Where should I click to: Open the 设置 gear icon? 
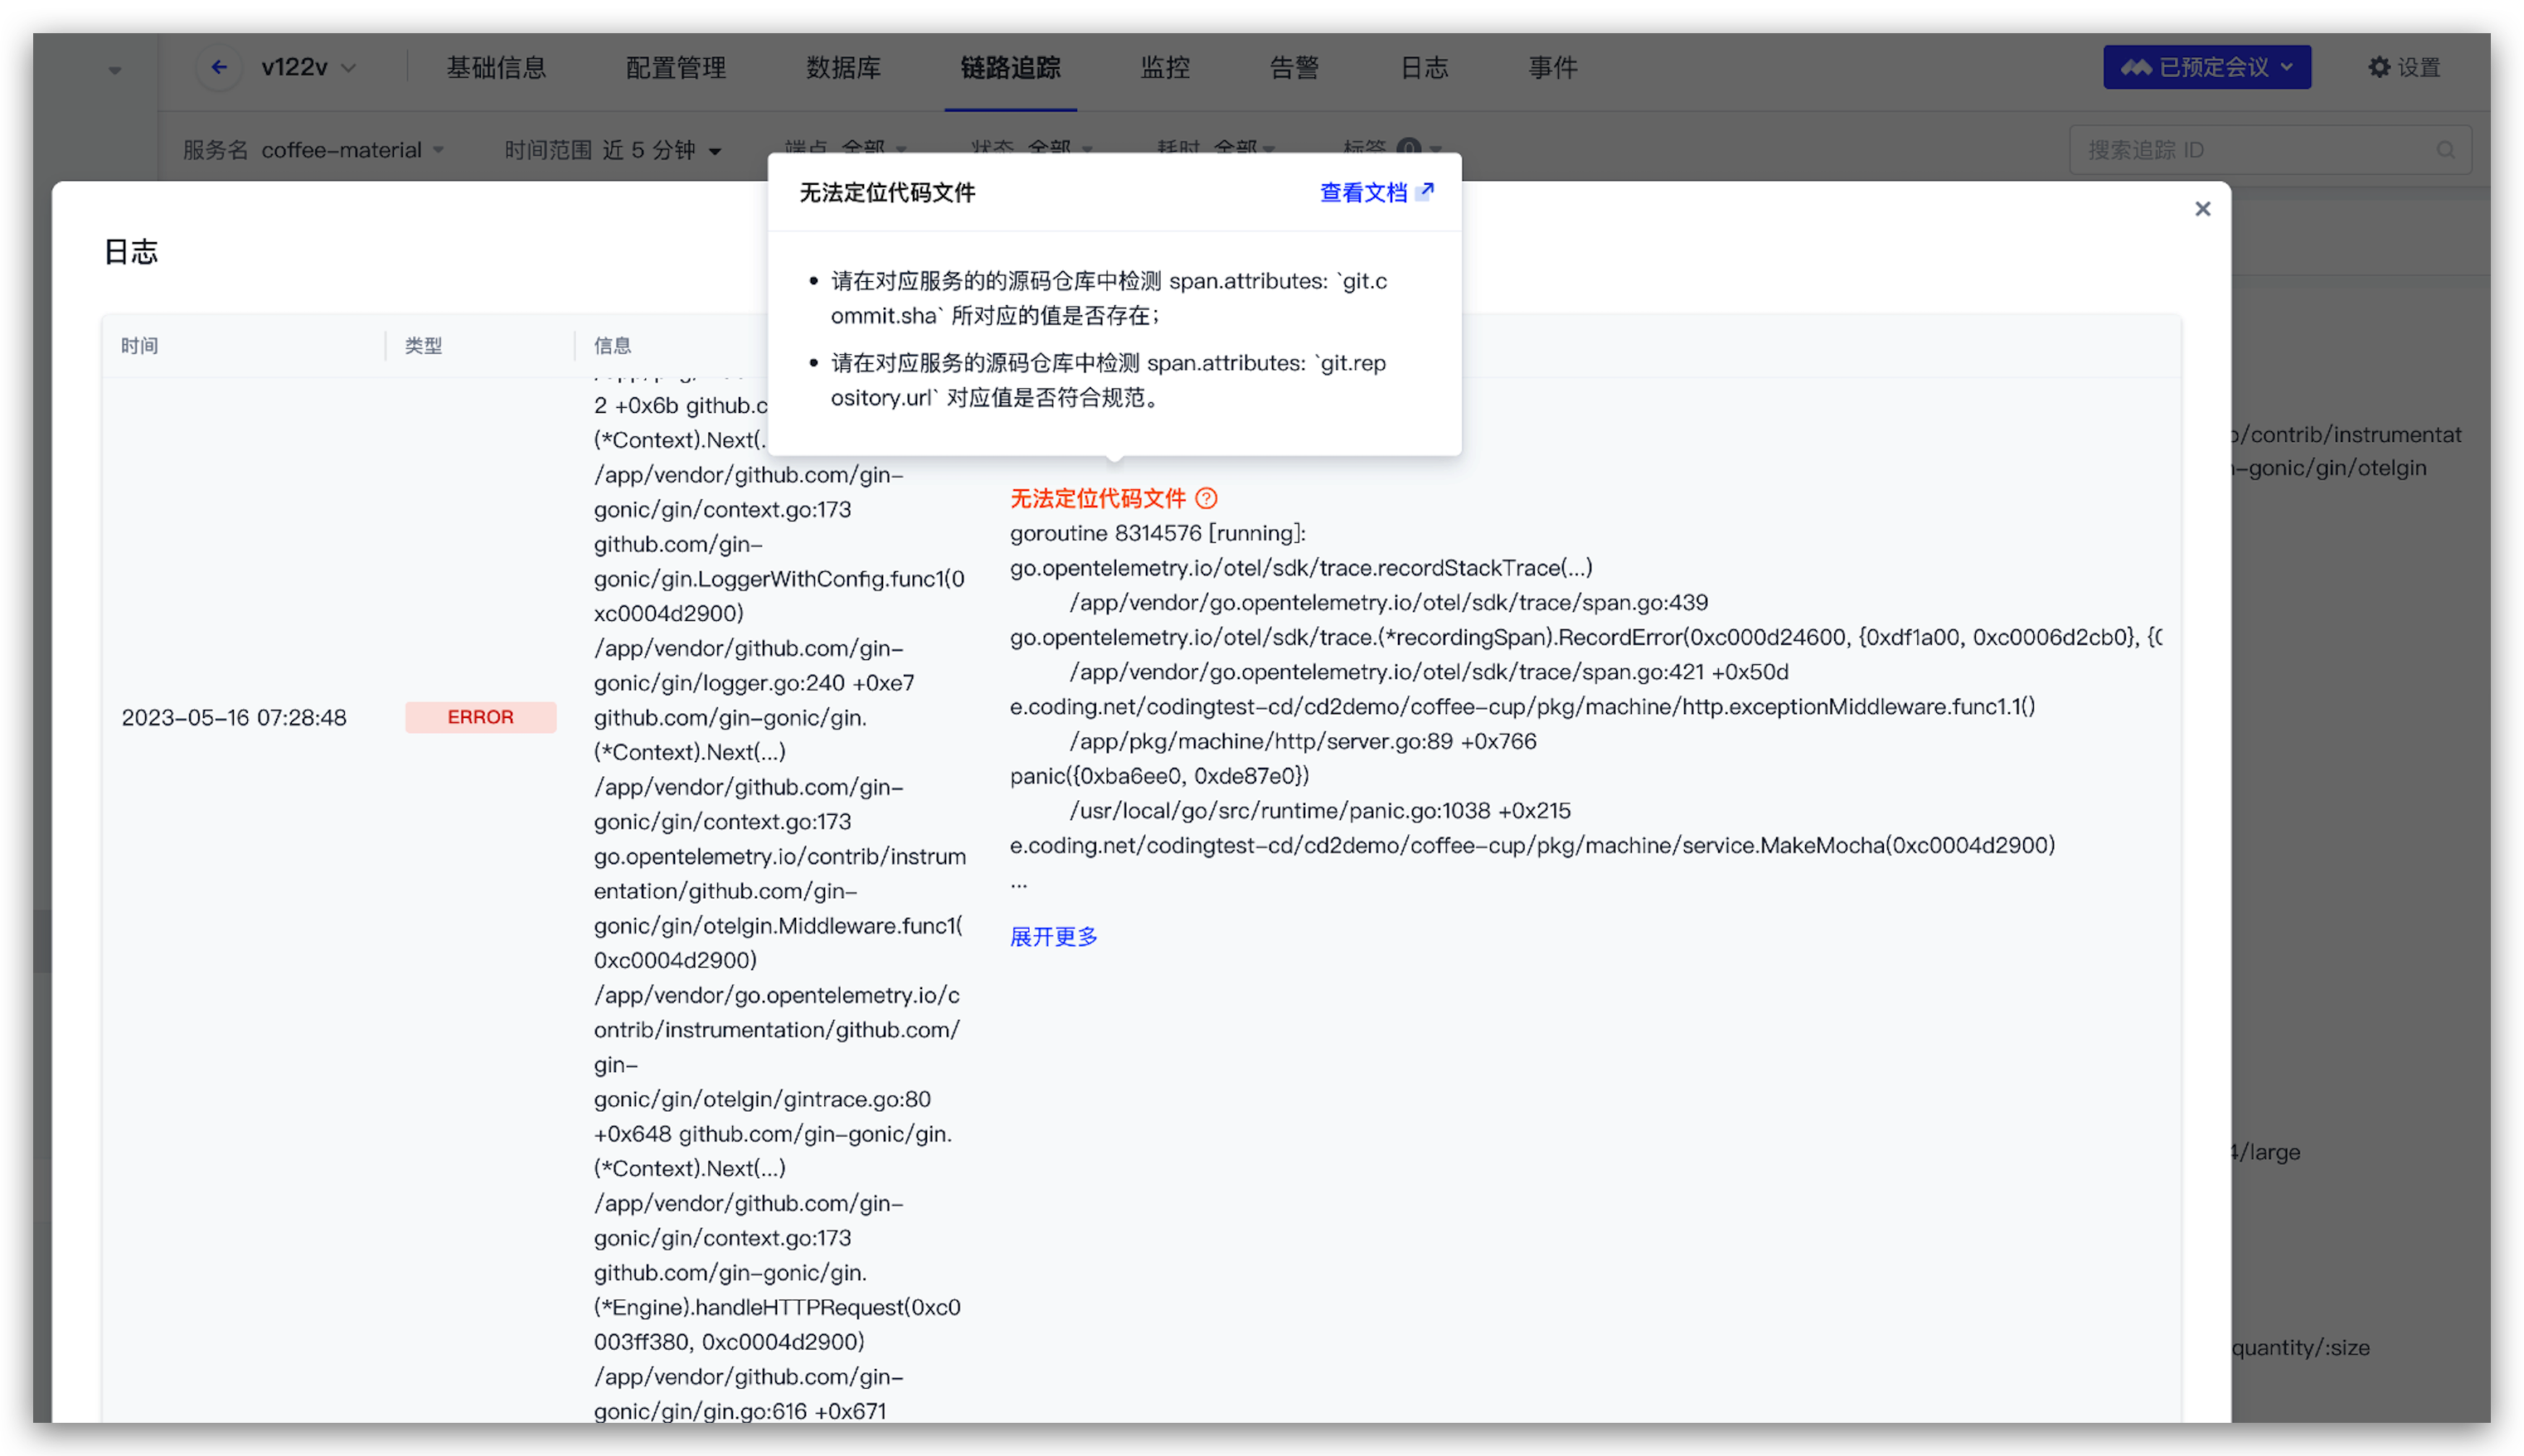tap(2379, 67)
